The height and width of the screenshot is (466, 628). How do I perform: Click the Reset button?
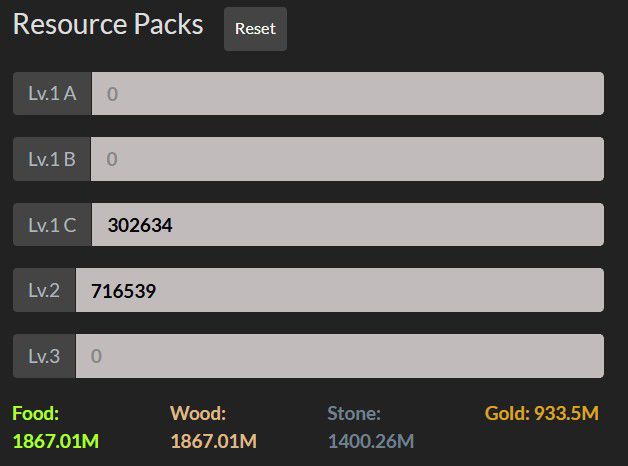coord(255,29)
